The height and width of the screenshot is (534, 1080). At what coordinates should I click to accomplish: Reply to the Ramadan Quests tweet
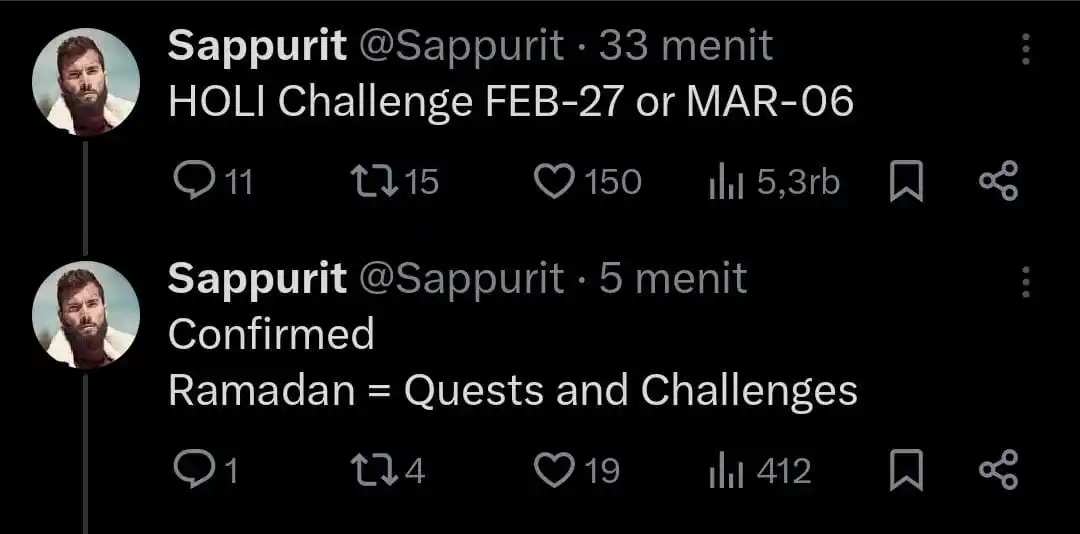pos(190,470)
